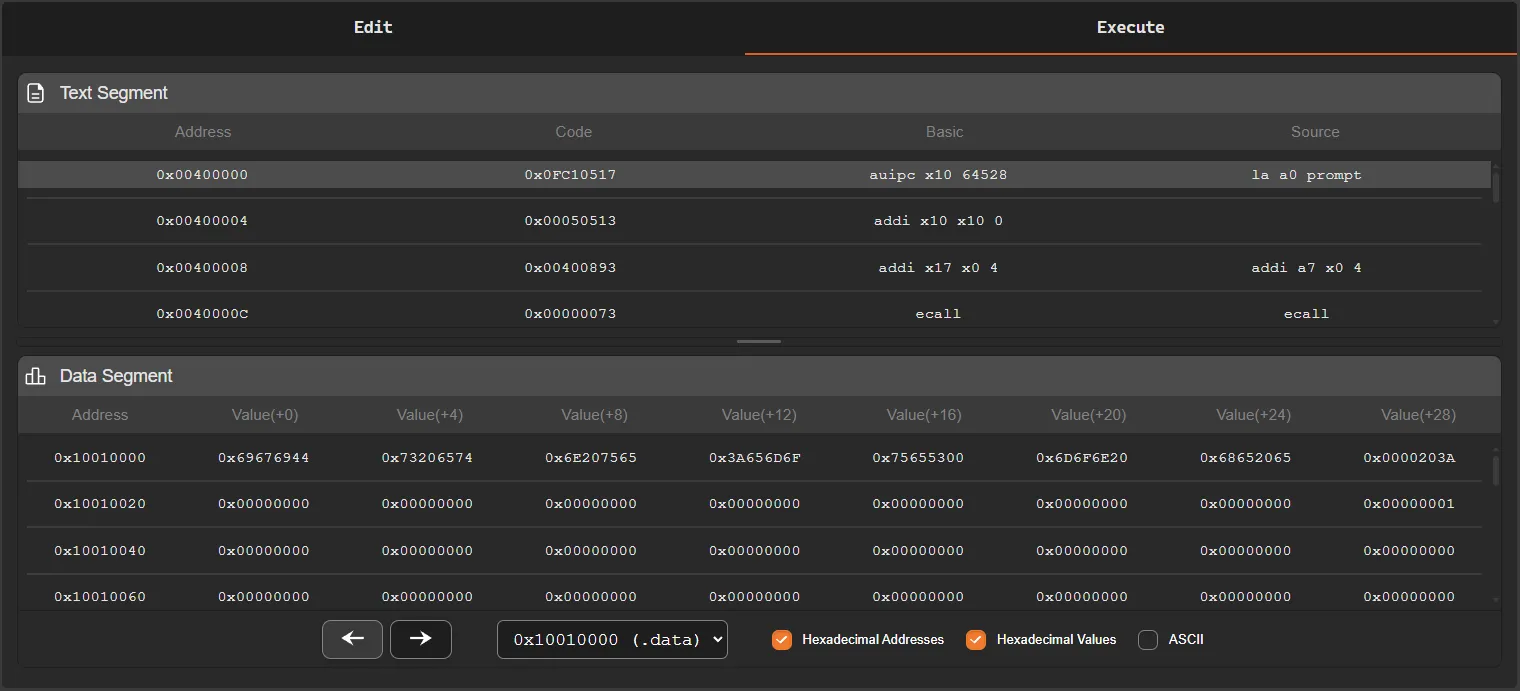The height and width of the screenshot is (691, 1520).
Task: Click the Data Segment chart icon
Action: pos(36,376)
